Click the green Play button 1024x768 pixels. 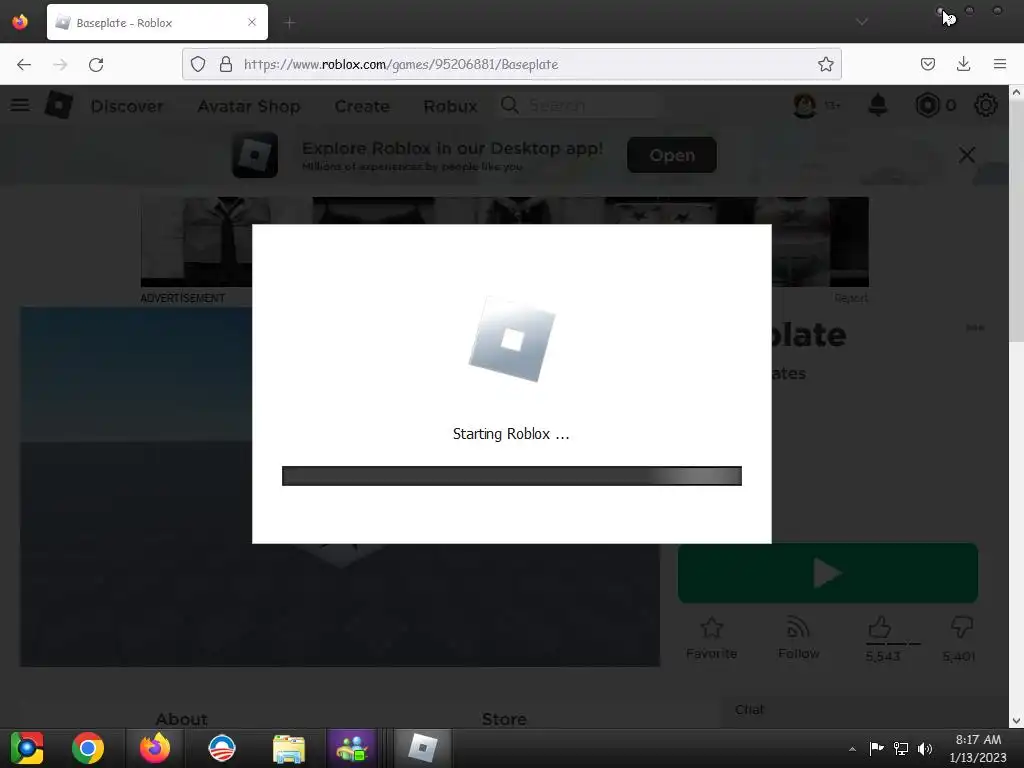(827, 573)
